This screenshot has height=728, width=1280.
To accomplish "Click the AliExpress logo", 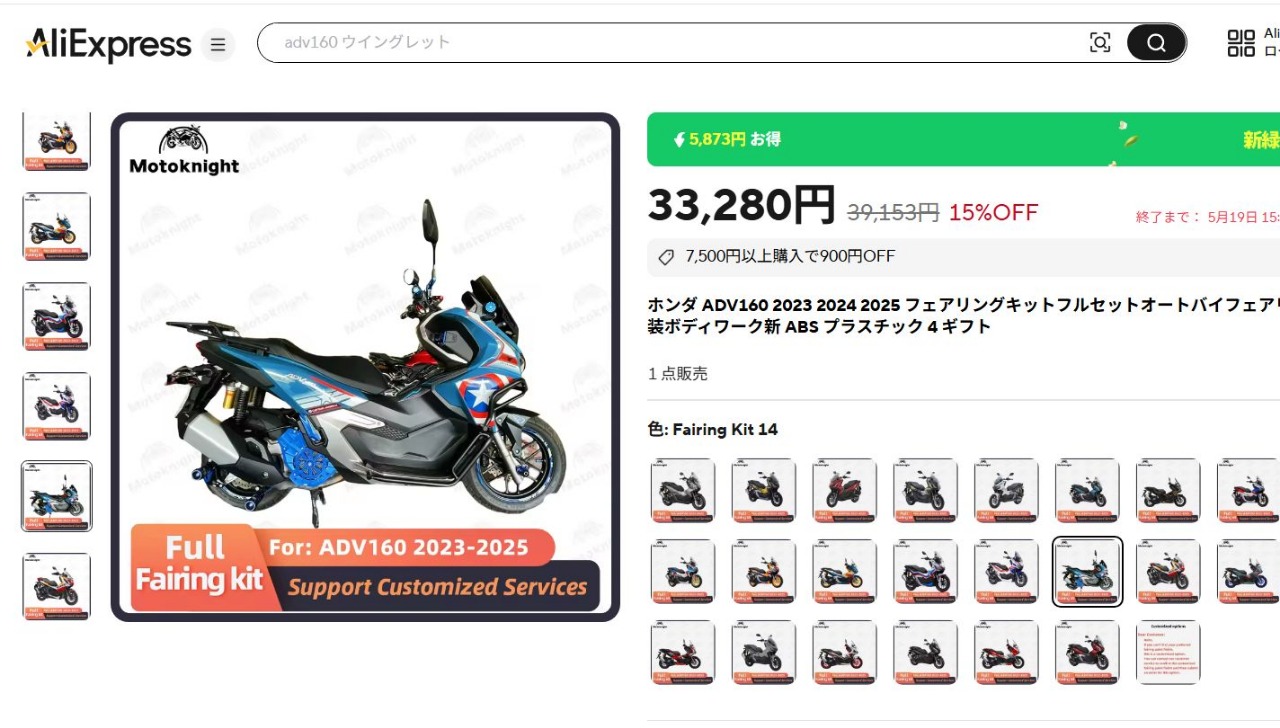I will (108, 44).
